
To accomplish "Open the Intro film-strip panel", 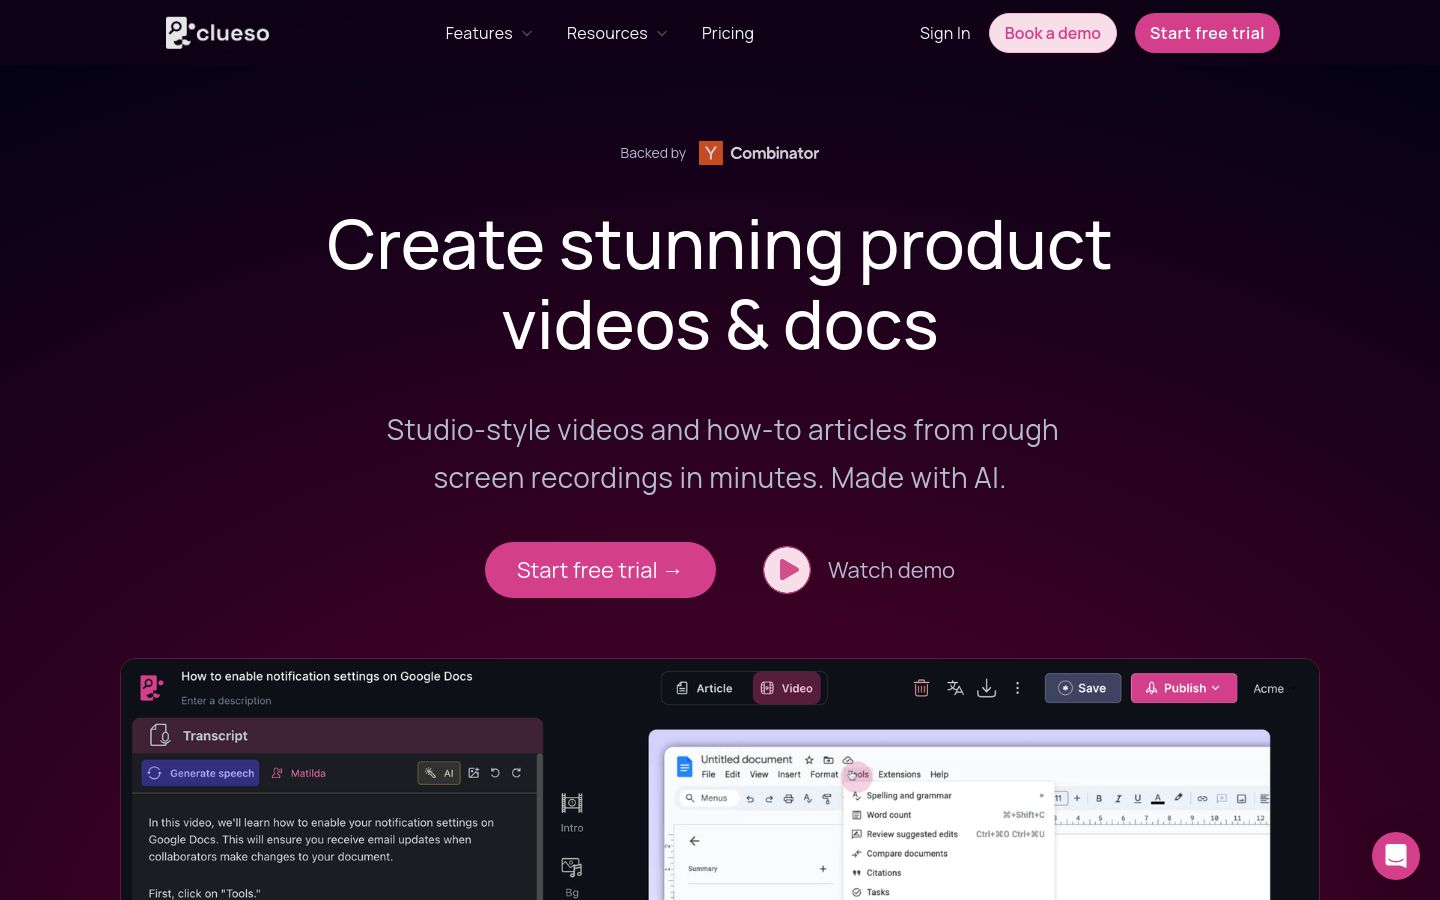I will (x=572, y=812).
